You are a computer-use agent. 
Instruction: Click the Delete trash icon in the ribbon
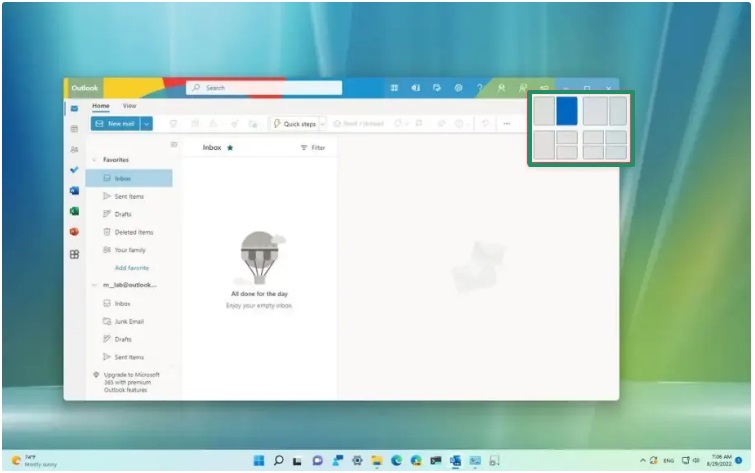tap(173, 124)
